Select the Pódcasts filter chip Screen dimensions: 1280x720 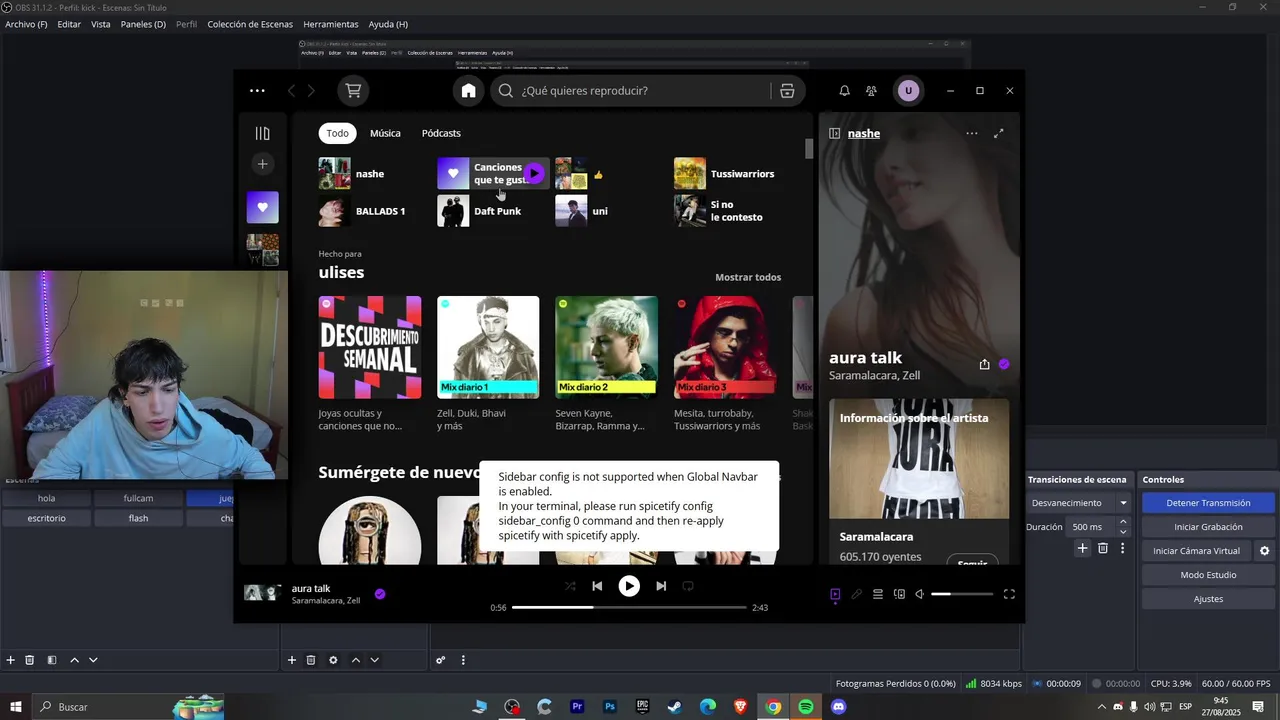pyautogui.click(x=441, y=133)
